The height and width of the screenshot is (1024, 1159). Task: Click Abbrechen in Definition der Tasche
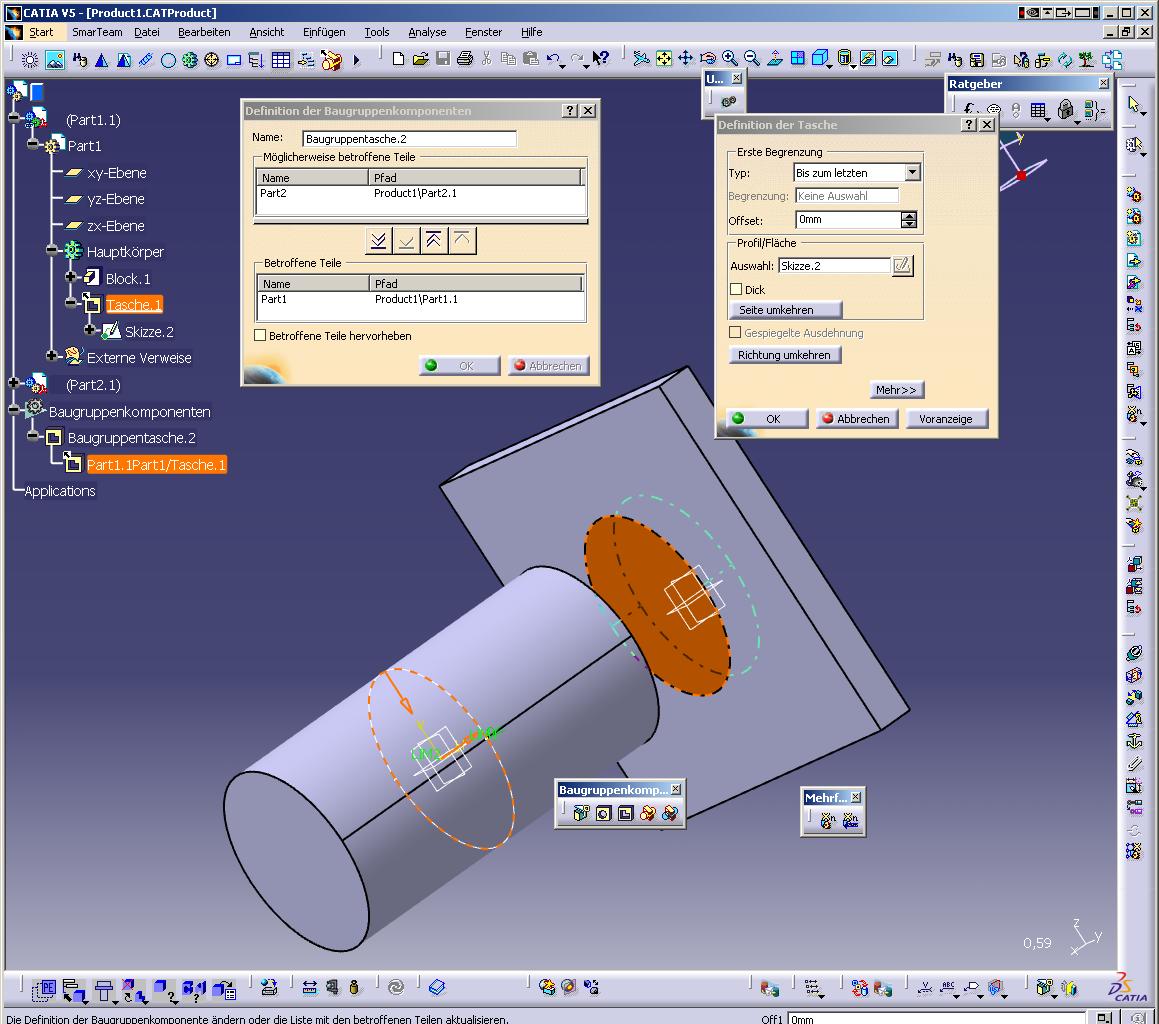tap(857, 418)
